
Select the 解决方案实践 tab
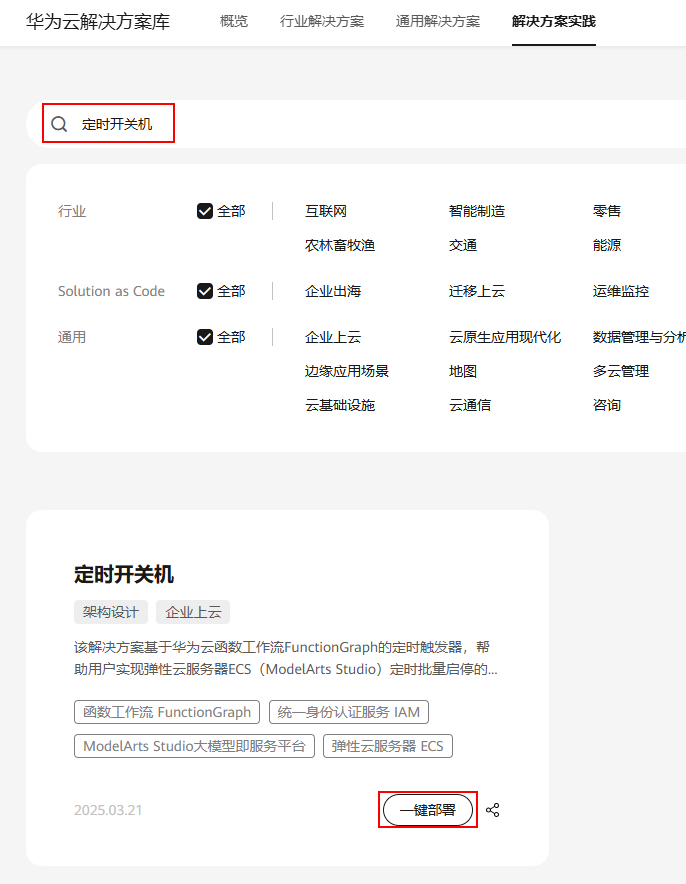coord(553,21)
